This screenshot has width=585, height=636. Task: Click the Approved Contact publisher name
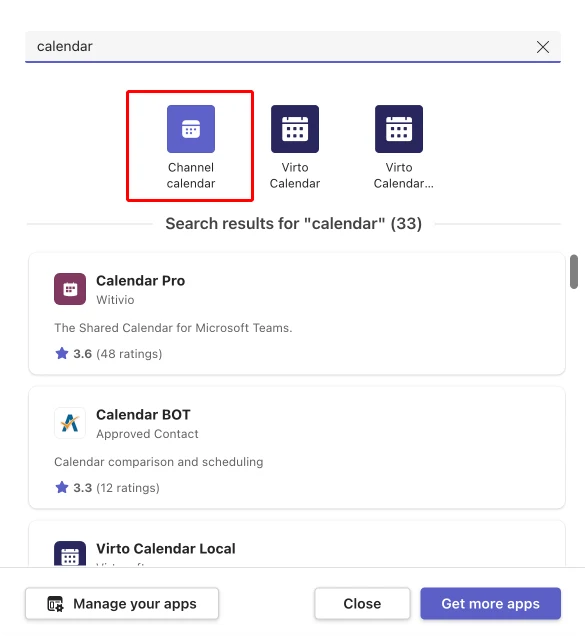pos(147,434)
